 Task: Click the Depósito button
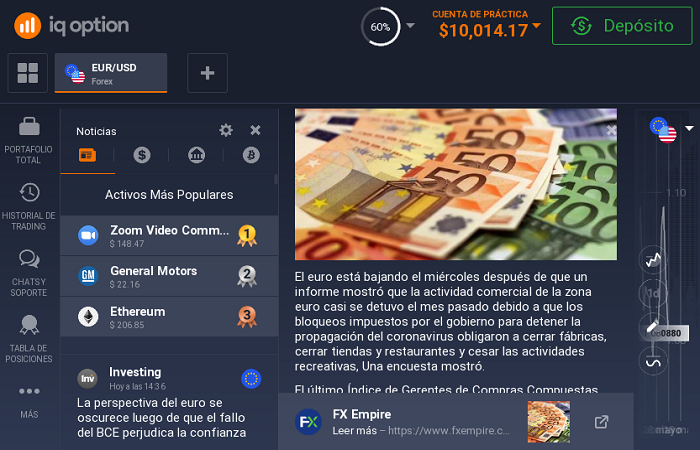(x=622, y=26)
